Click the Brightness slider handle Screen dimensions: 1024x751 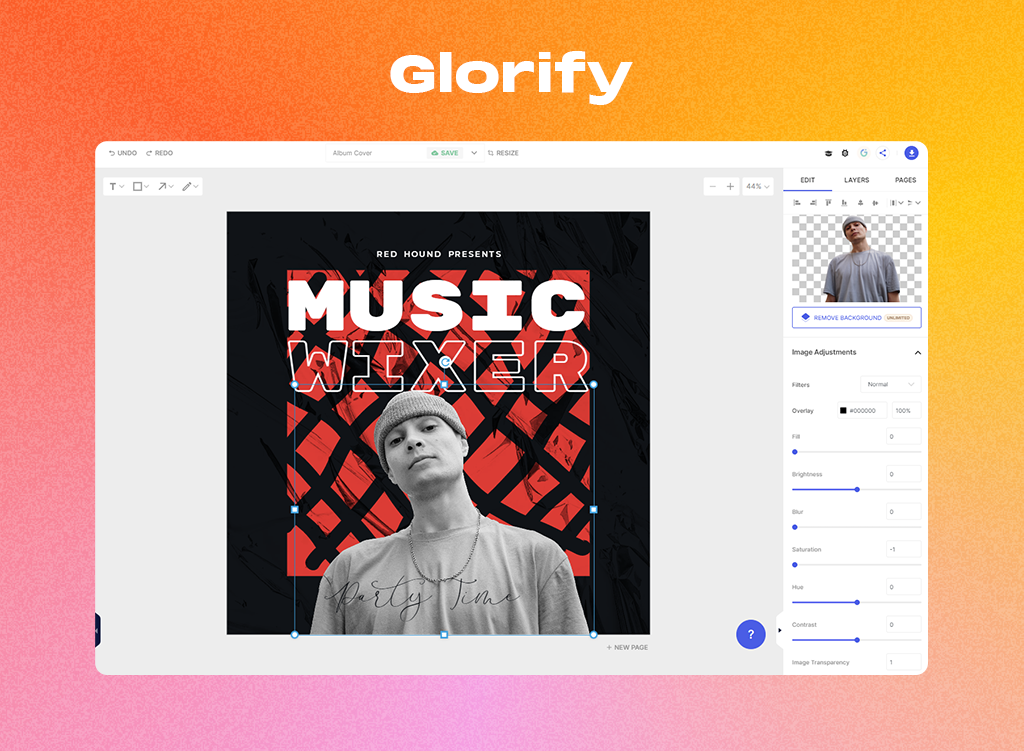pyautogui.click(x=857, y=490)
